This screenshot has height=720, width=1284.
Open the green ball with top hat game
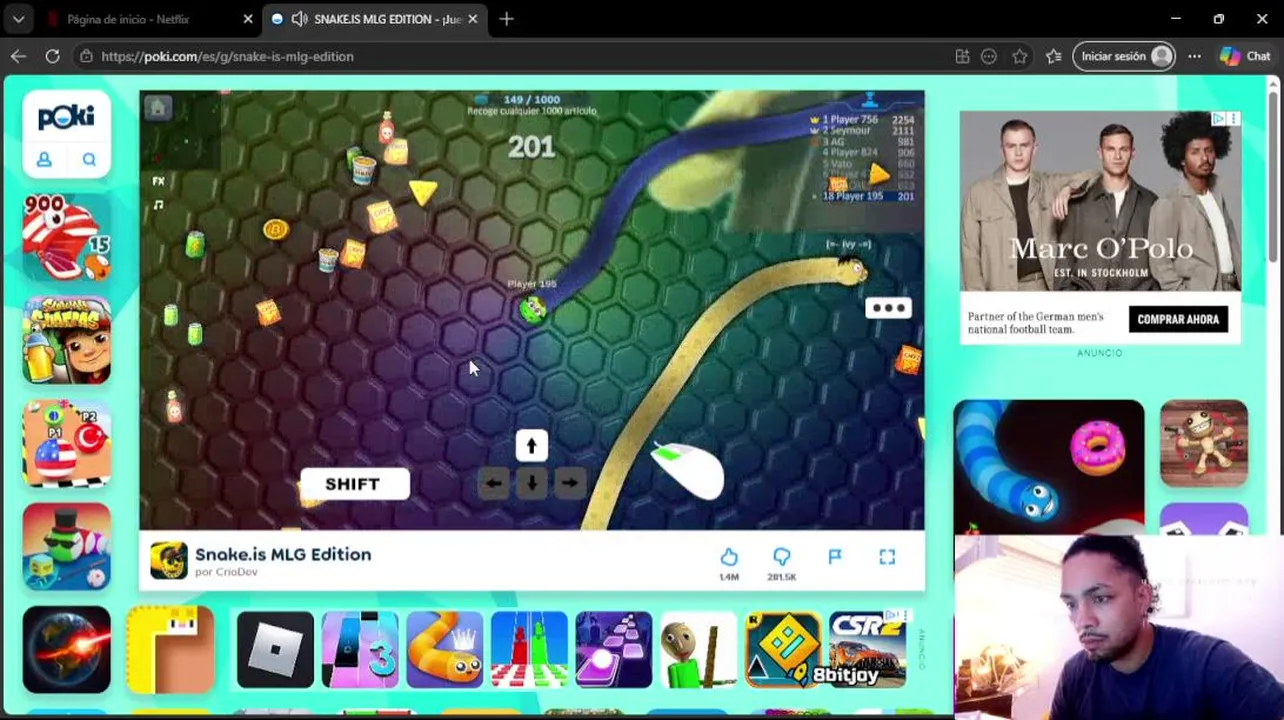pos(67,546)
